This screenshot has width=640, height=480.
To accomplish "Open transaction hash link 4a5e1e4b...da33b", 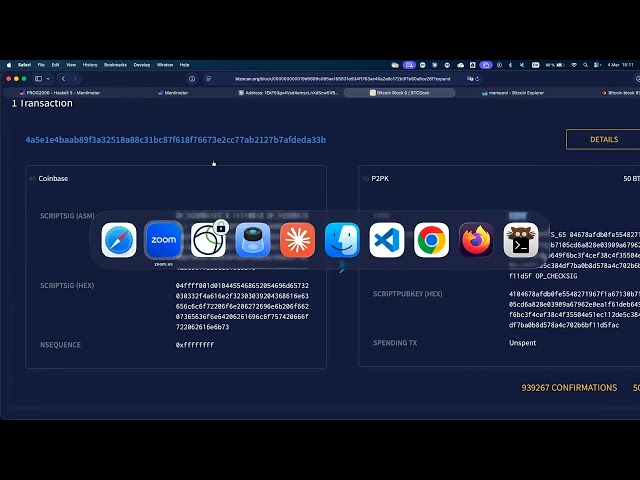I will (176, 140).
